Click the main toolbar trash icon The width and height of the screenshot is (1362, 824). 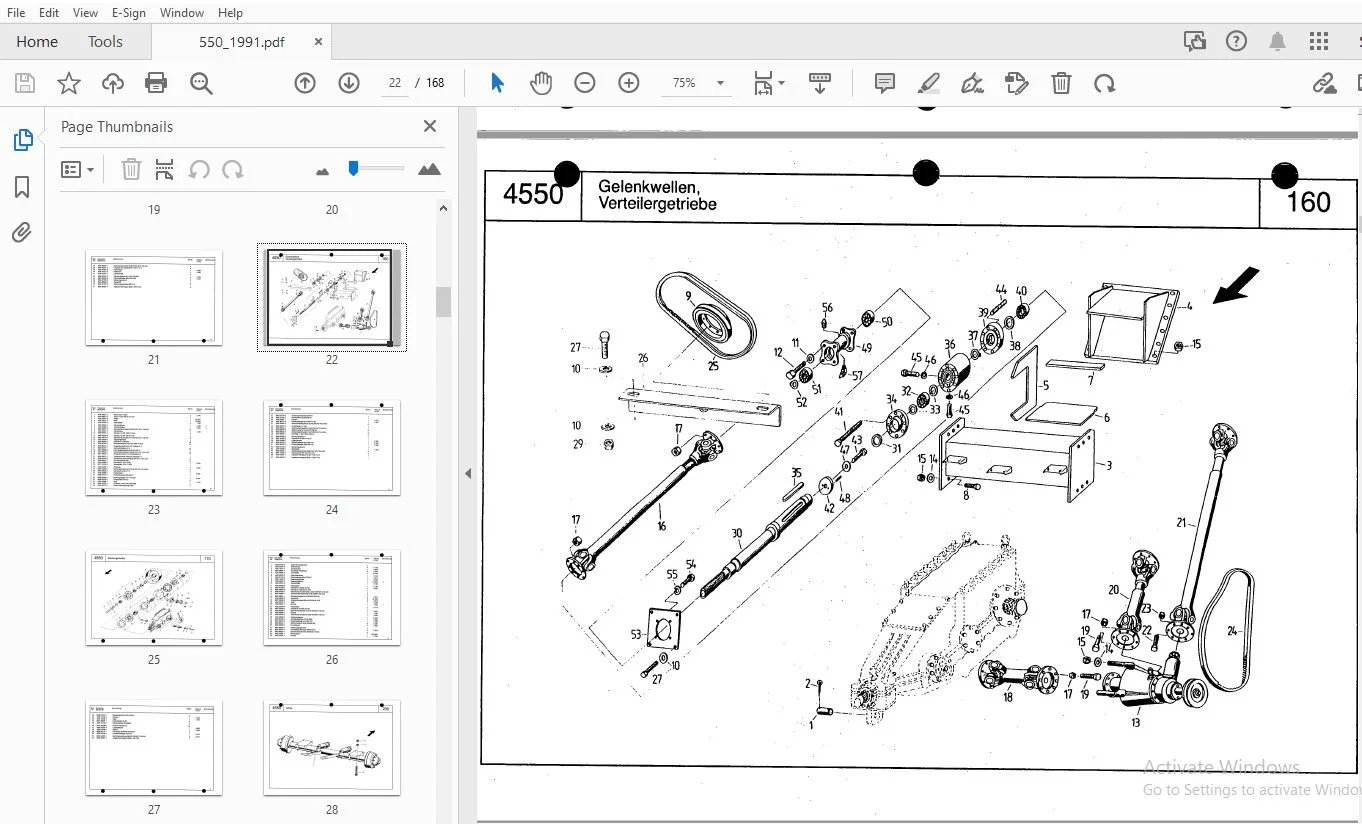coord(1061,83)
